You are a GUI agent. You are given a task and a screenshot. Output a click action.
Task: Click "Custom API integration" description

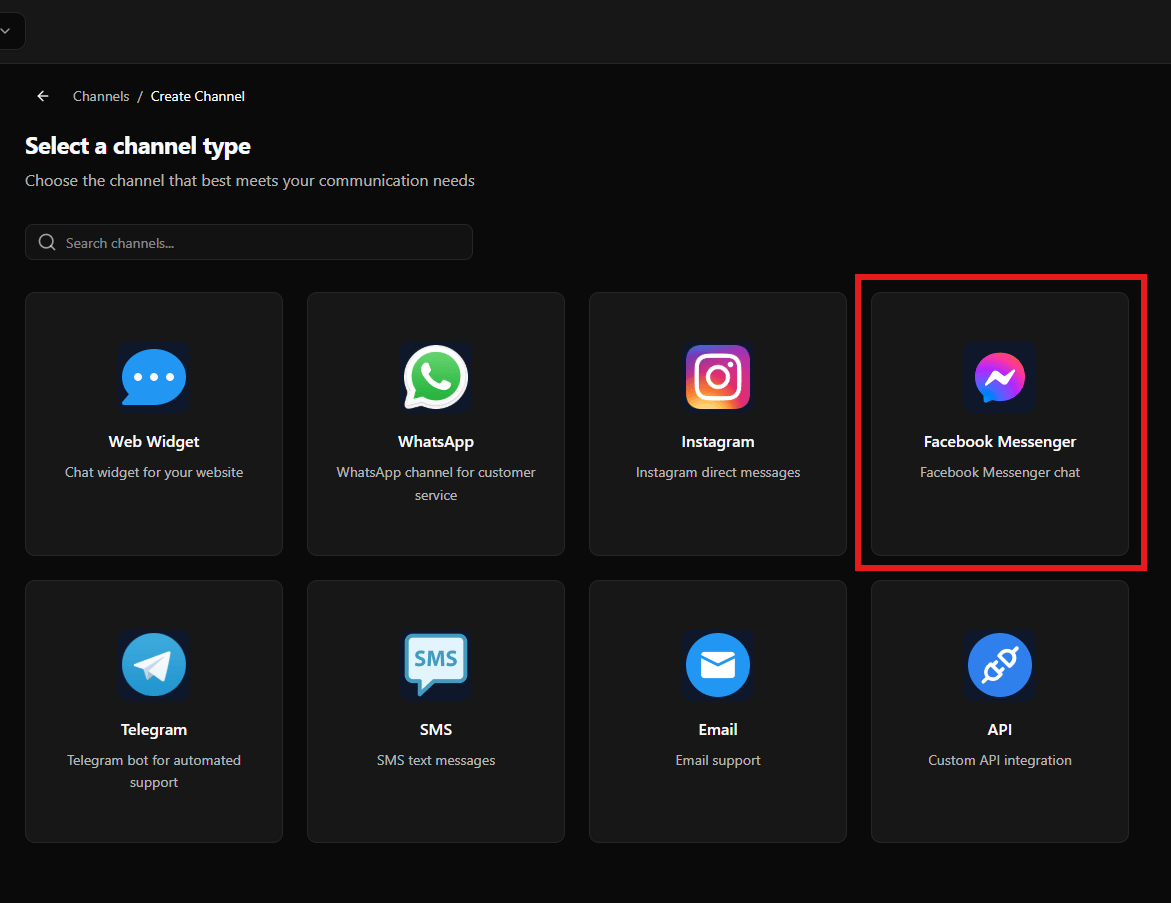tap(1000, 760)
